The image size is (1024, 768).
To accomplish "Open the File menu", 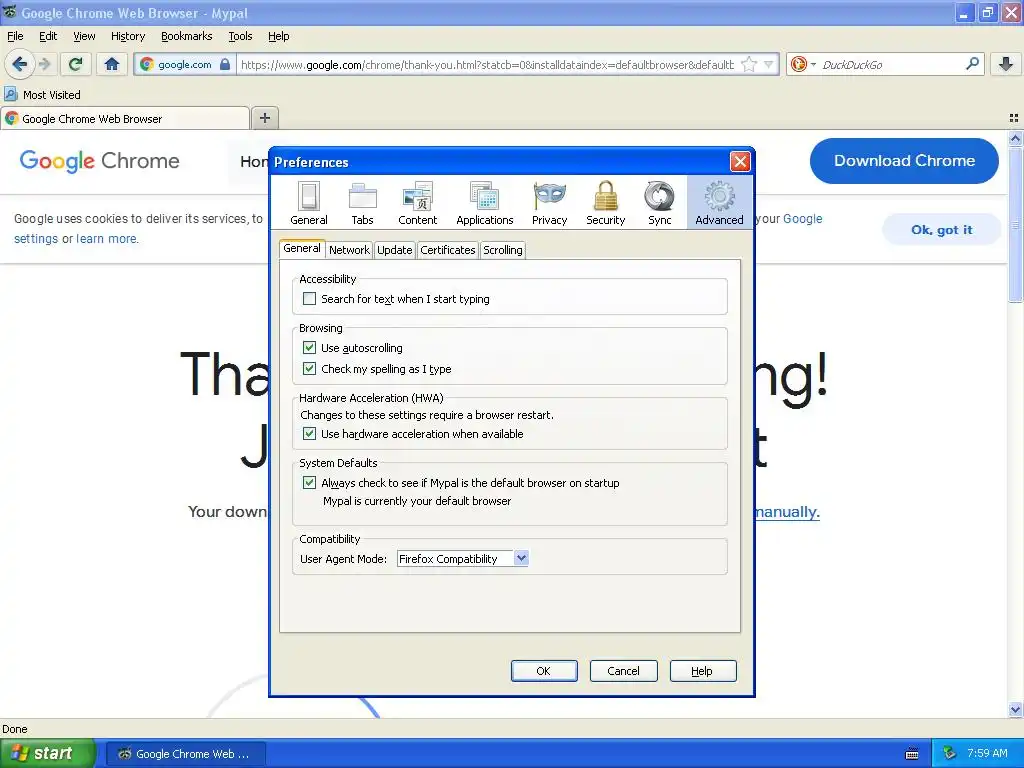I will click(x=15, y=36).
